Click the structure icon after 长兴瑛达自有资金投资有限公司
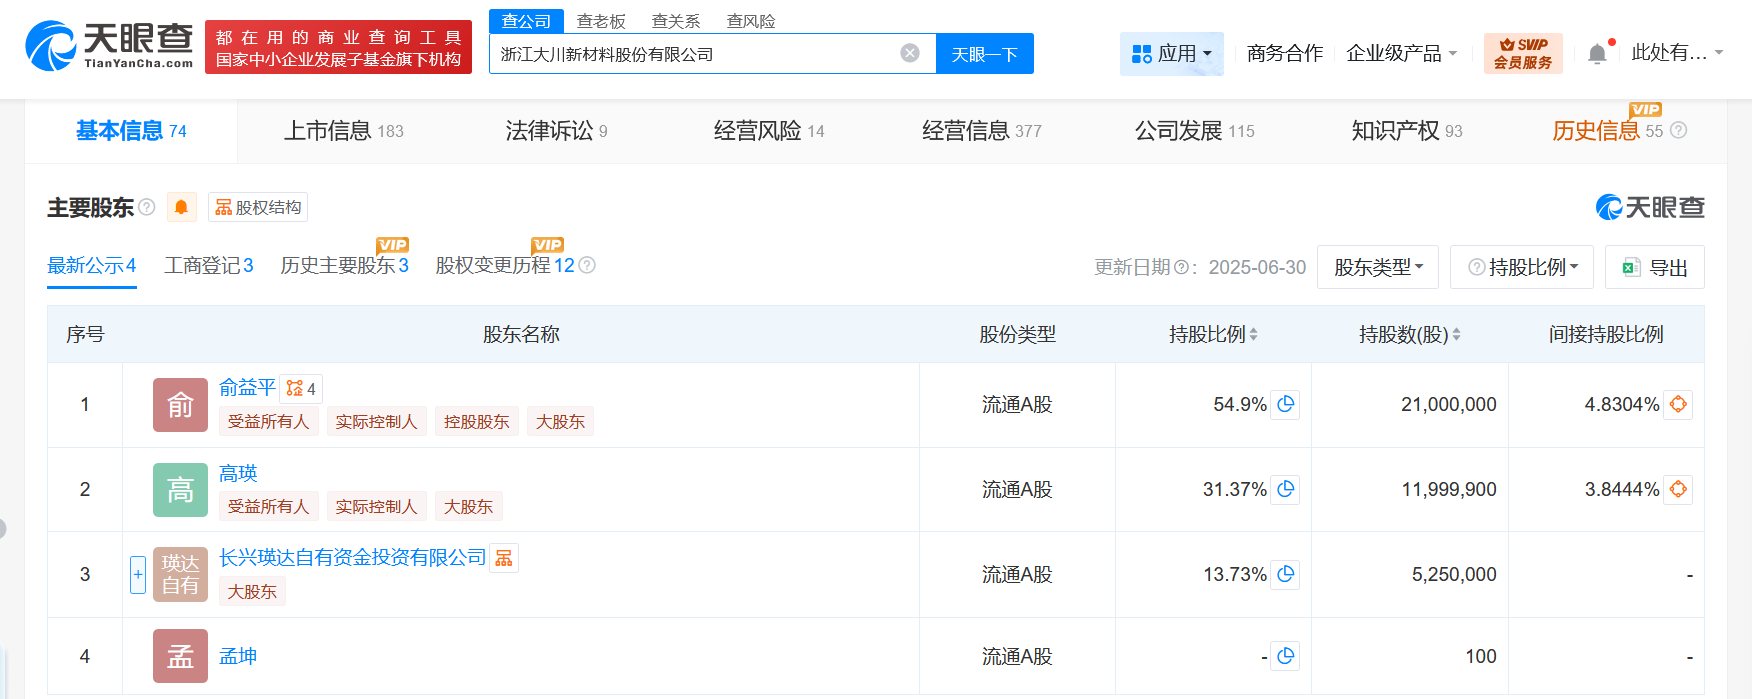 [x=504, y=558]
